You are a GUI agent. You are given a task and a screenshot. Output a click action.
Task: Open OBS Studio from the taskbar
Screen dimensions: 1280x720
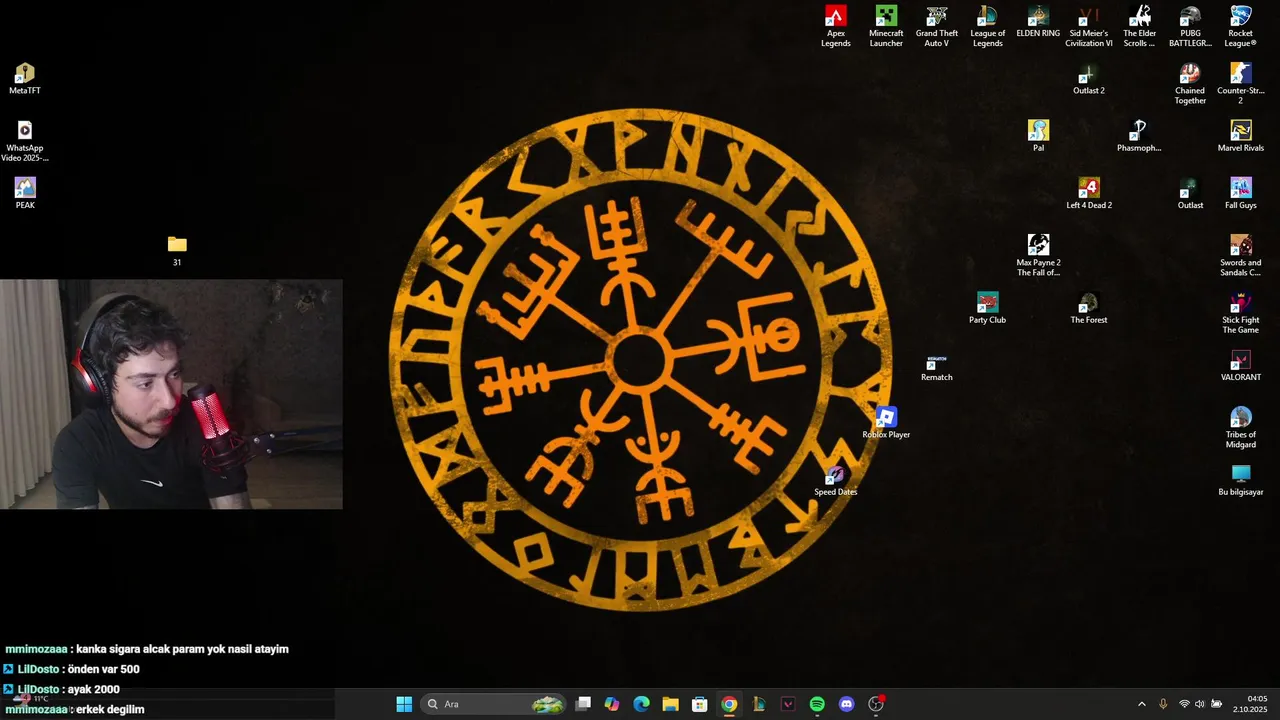pos(876,704)
